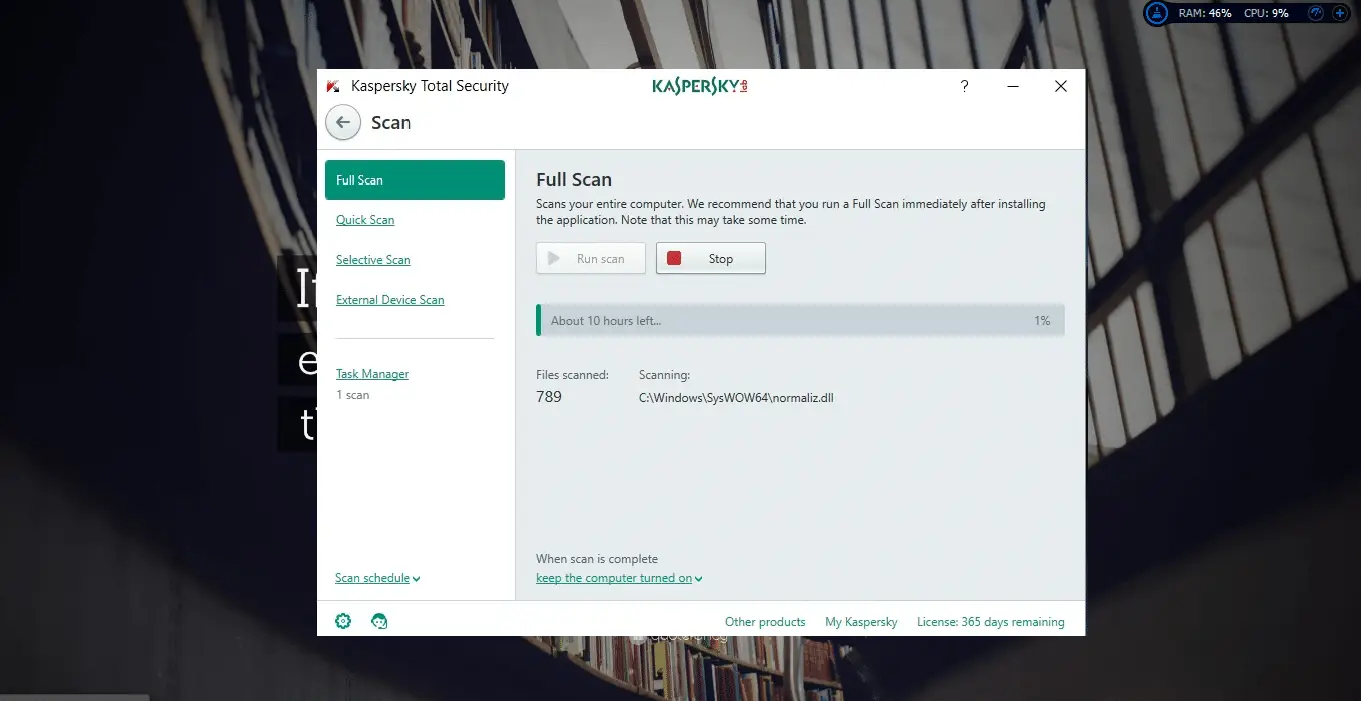Click the disabled Run scan button

tap(590, 258)
